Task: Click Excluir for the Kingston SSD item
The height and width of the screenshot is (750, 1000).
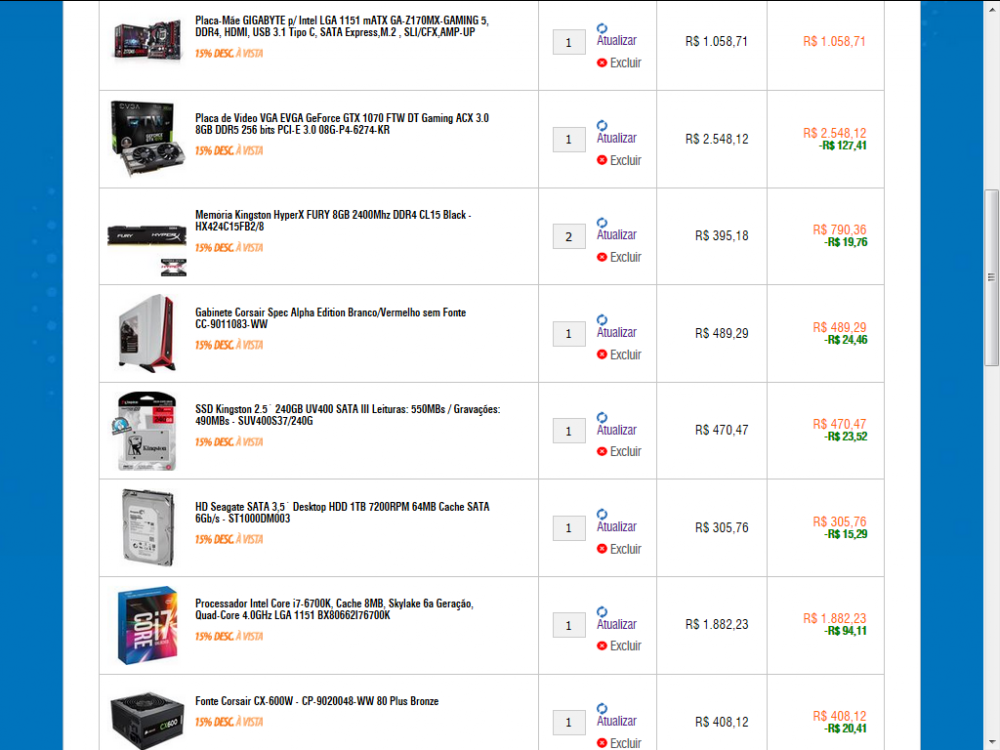Action: pos(625,452)
